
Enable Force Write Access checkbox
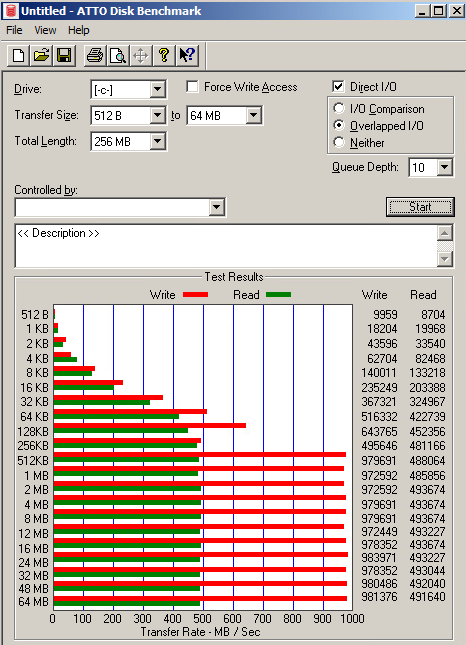click(192, 87)
